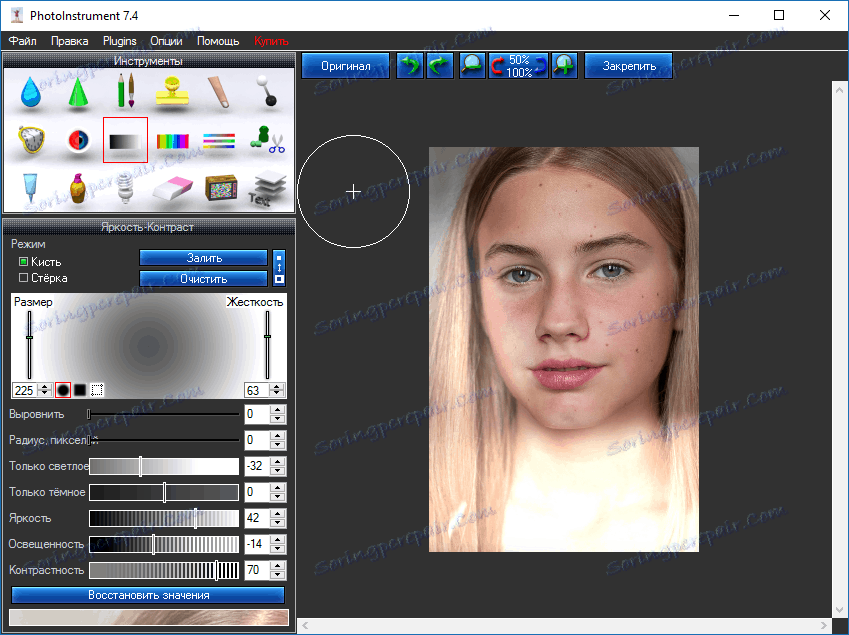Click the green undo arrow
Screen dimensions: 849x635
point(409,66)
